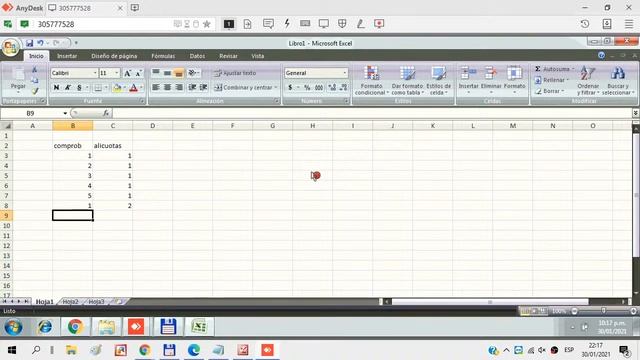Increase font size with large A icon
This screenshot has width=640, height=360.
click(127, 73)
